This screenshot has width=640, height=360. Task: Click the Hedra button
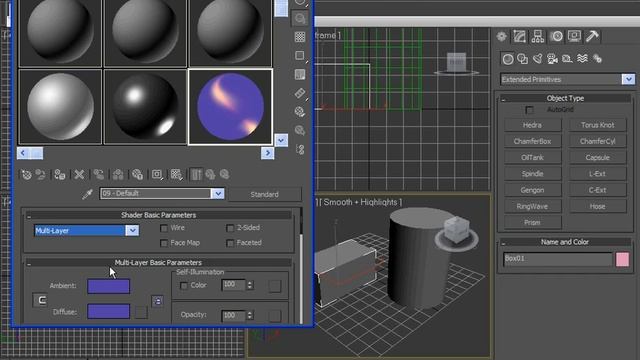click(x=532, y=125)
